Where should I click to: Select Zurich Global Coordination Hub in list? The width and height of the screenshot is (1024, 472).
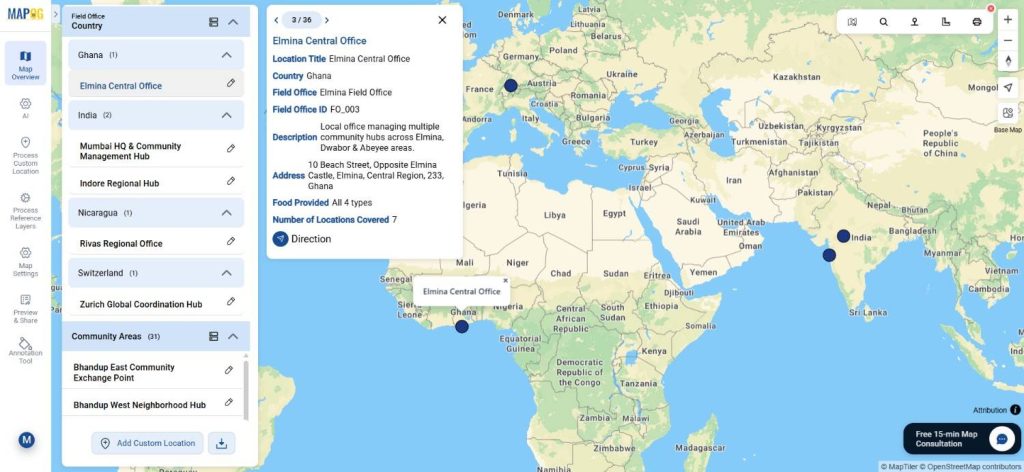click(141, 304)
